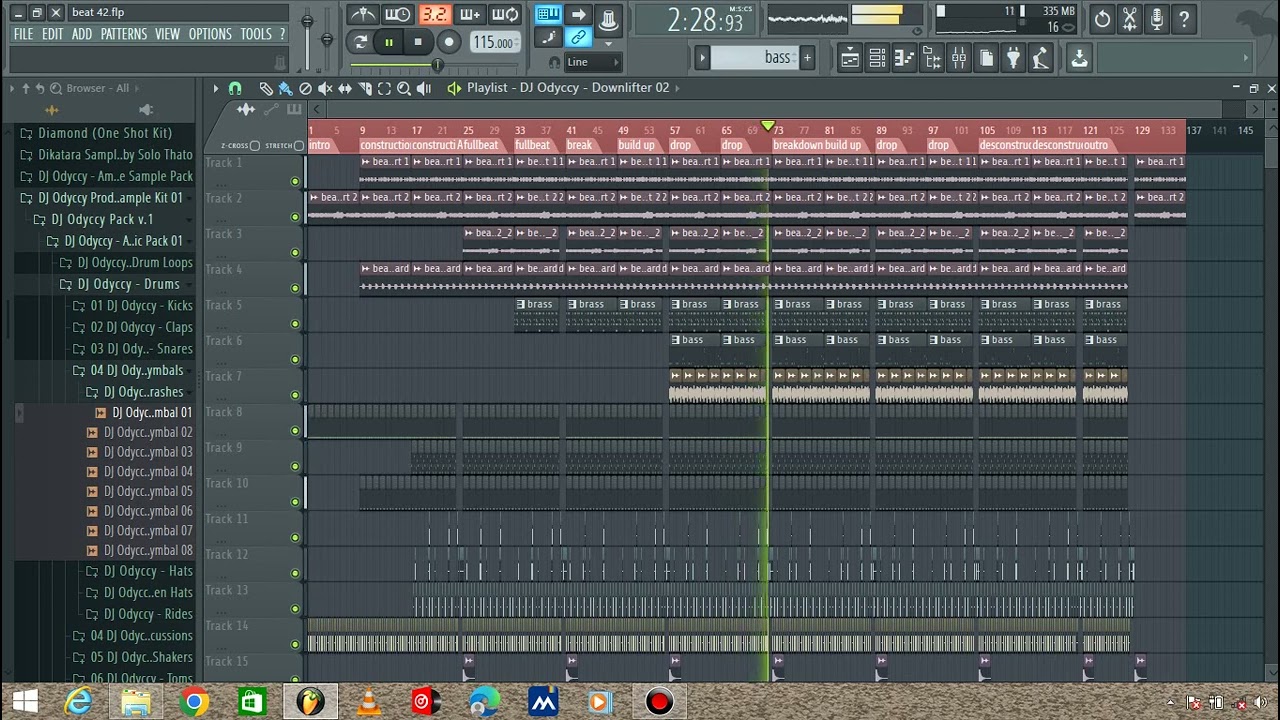The width and height of the screenshot is (1280, 720).
Task: Mute Track 5 using its green light
Action: (x=295, y=323)
